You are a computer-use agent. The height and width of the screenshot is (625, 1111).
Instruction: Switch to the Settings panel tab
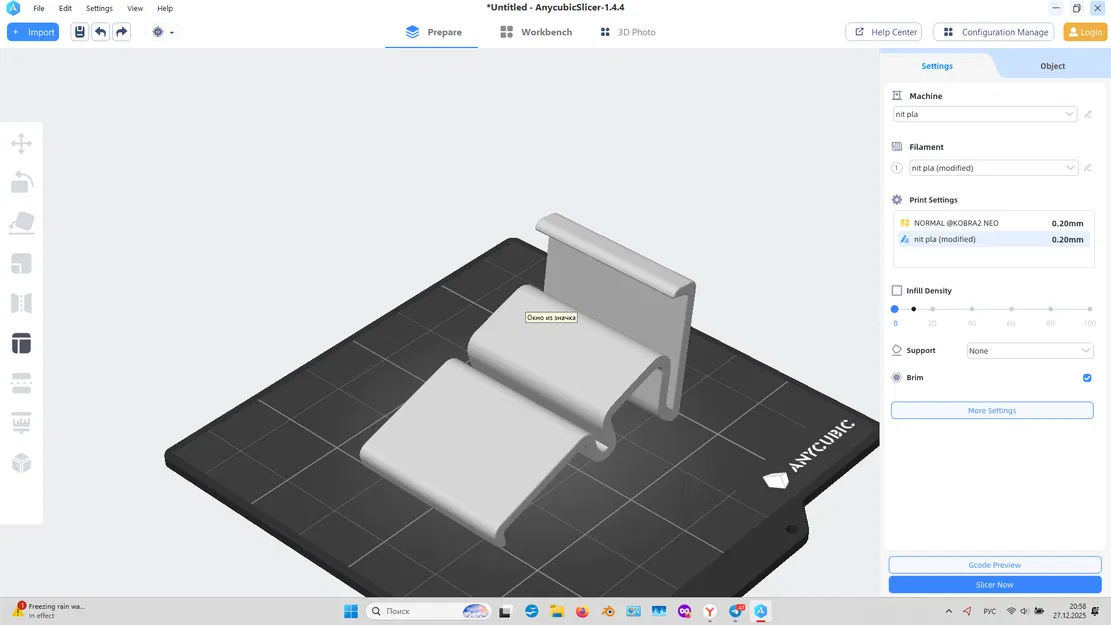[x=937, y=66]
